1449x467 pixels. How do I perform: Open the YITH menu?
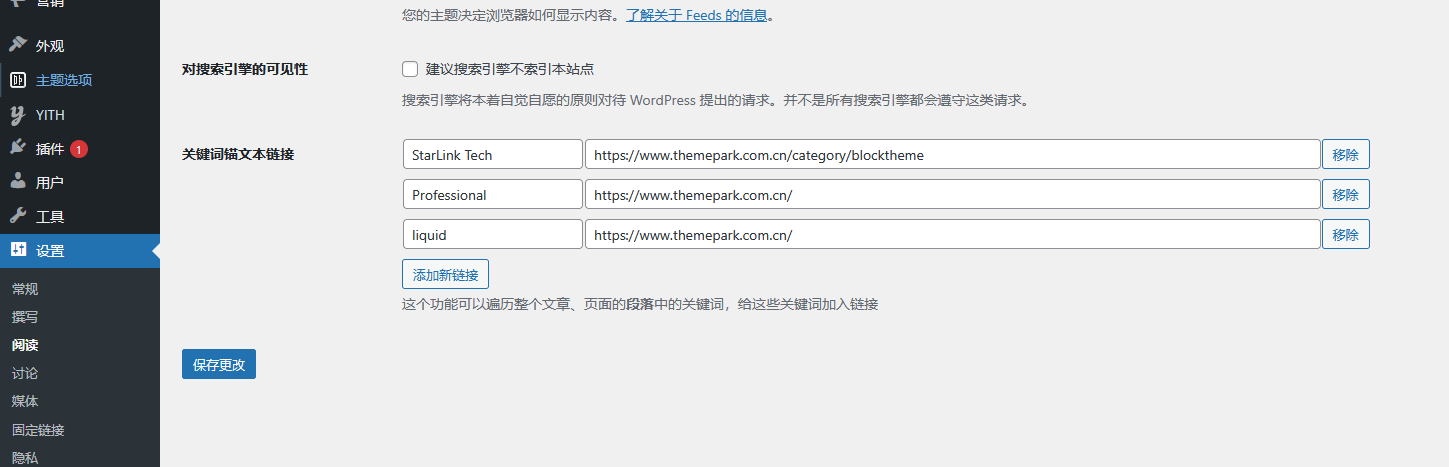[80, 115]
